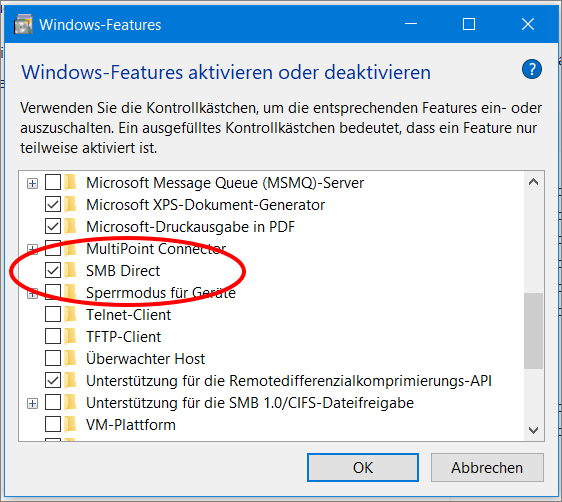
Task: Select Microsoft XPS-Dokument-Generator label
Action: 206,205
